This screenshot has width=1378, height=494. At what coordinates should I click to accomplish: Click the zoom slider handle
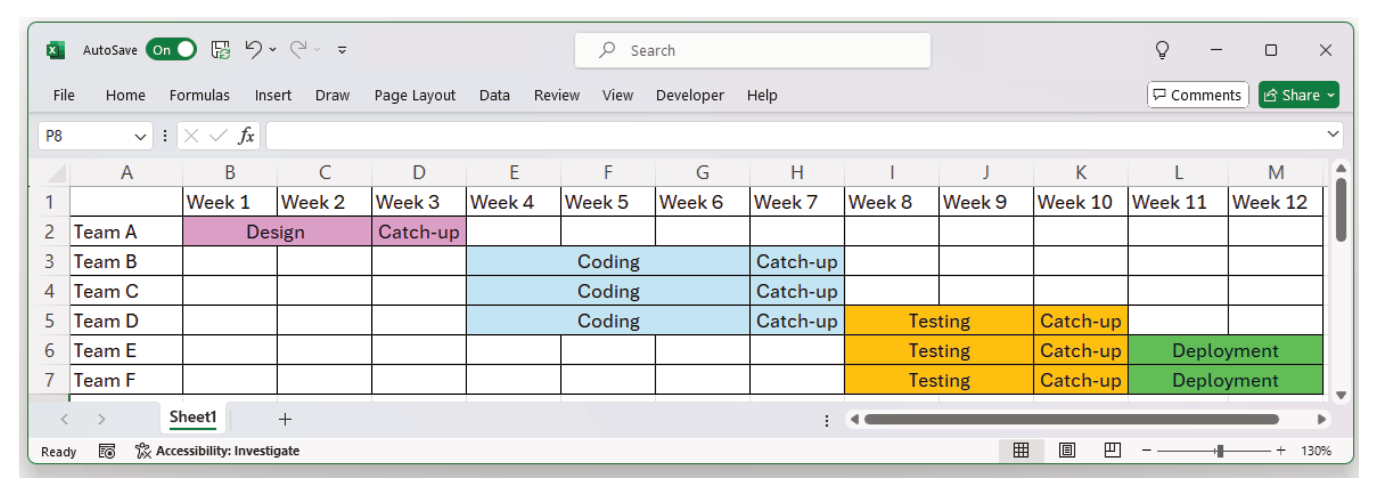1220,451
